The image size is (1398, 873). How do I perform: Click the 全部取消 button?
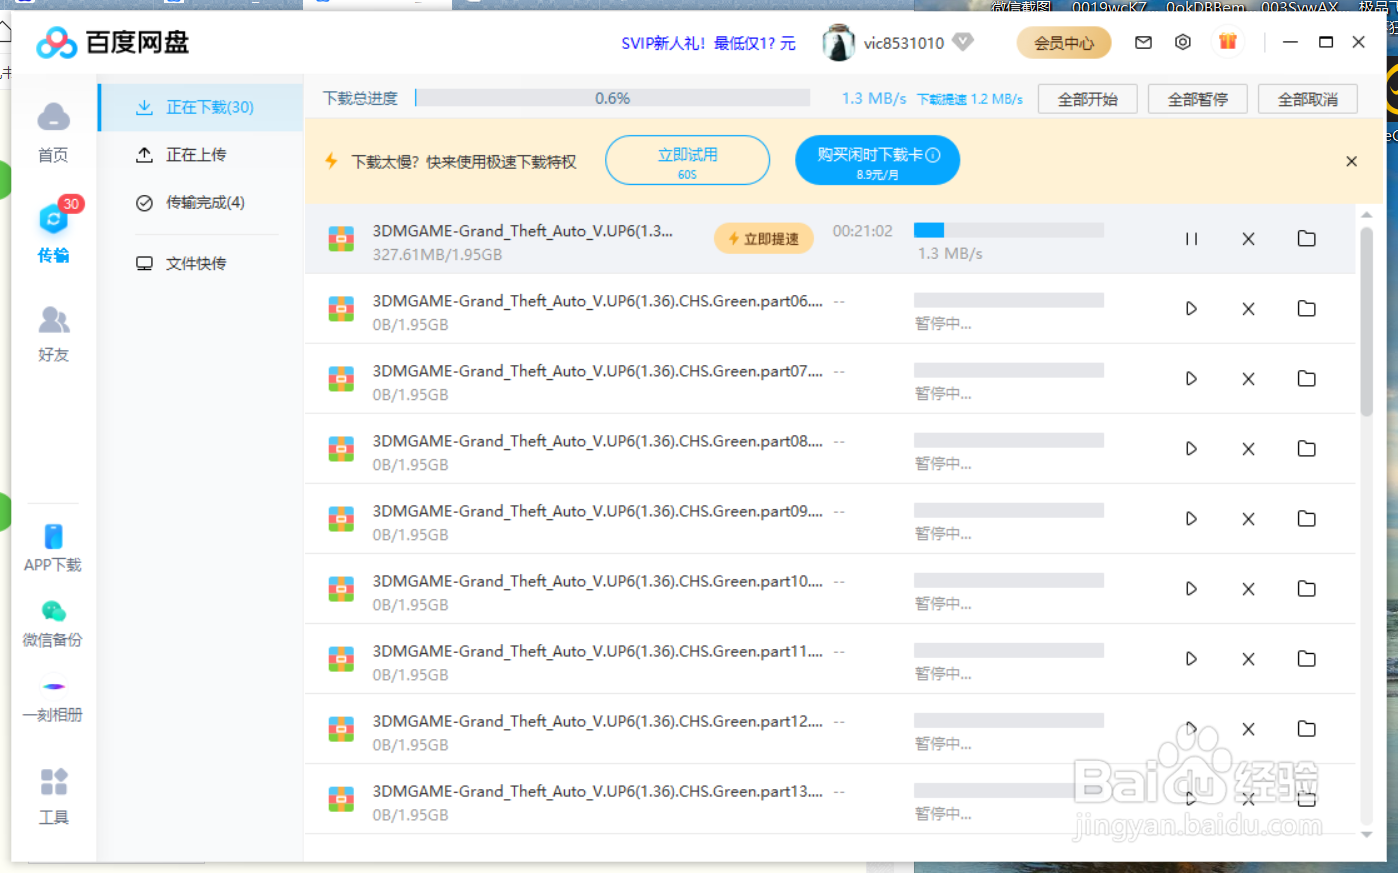pos(1308,99)
